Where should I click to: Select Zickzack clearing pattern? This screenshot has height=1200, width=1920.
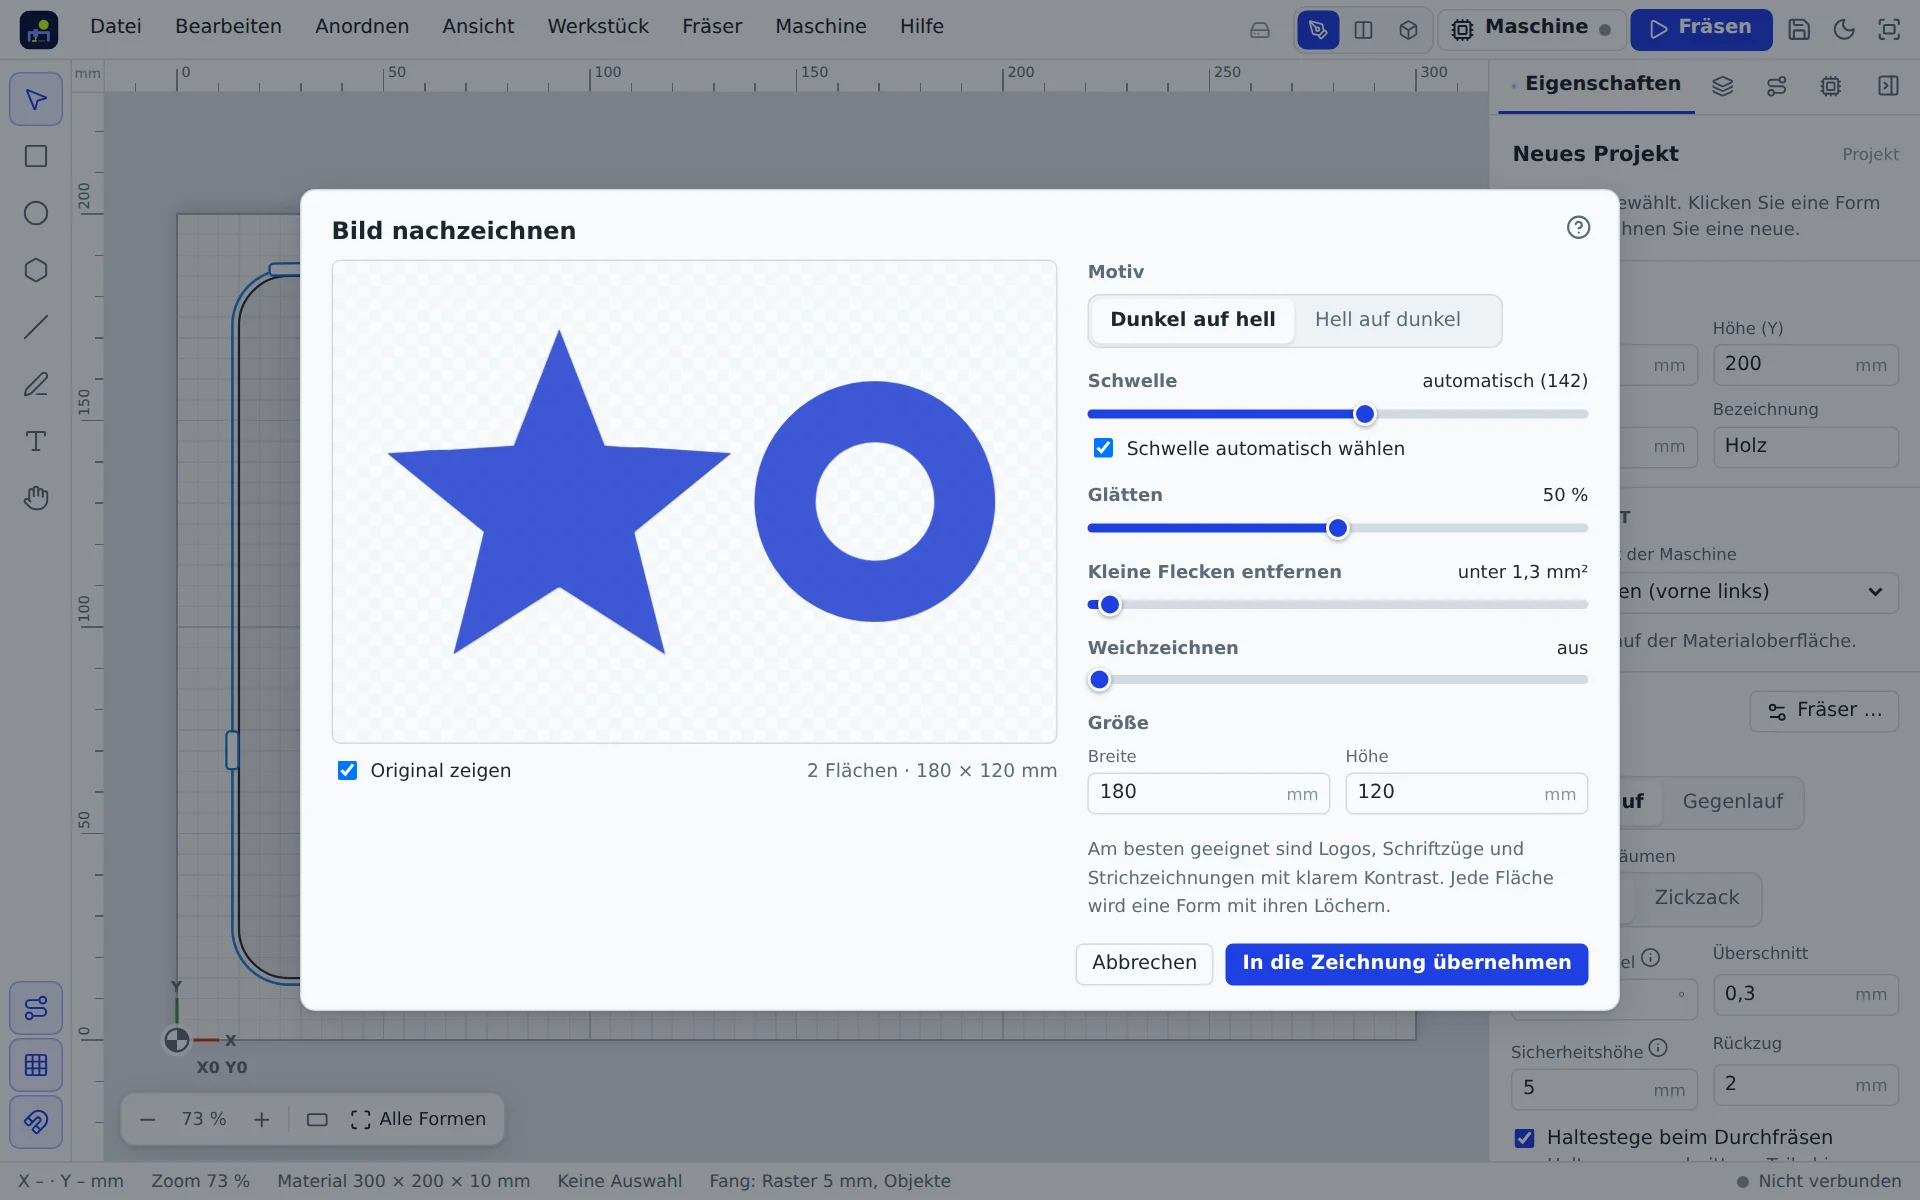(1696, 898)
